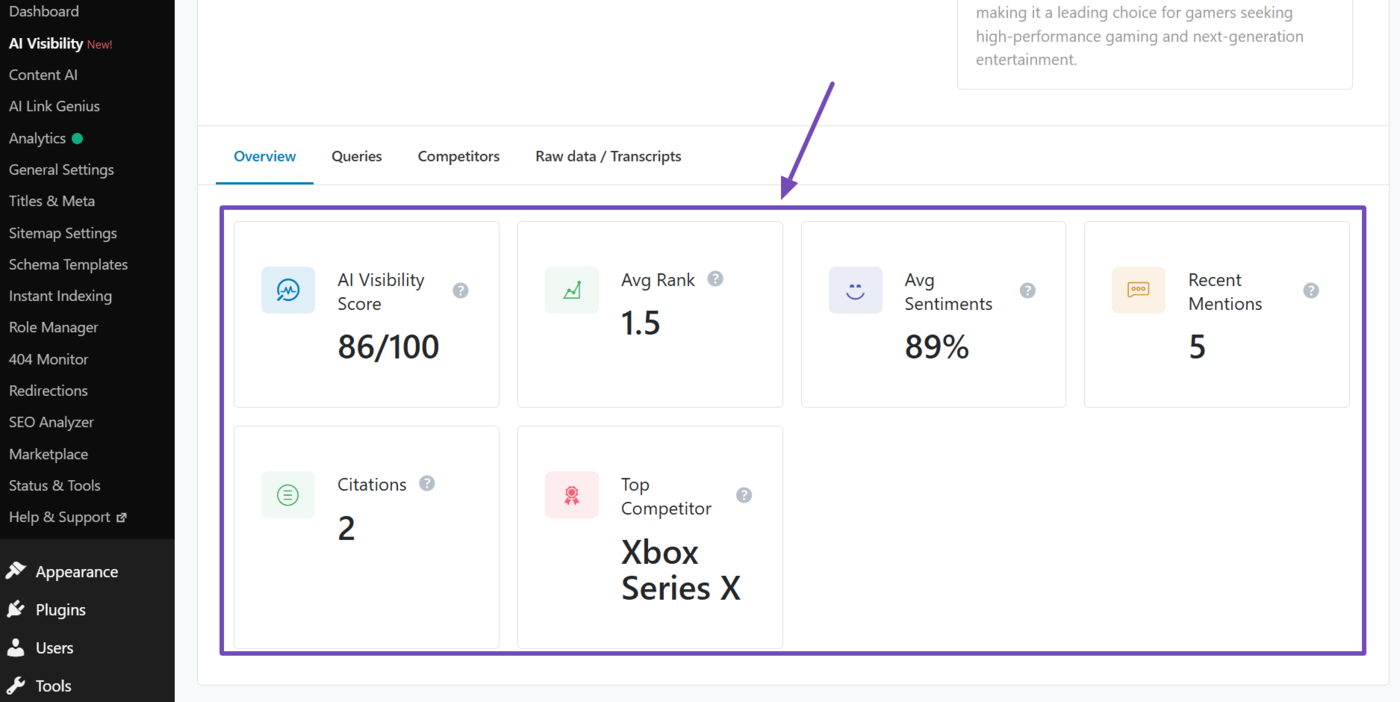Click the Plugins plug icon
Screen dimensions: 1400x702
pyautogui.click(x=15, y=609)
